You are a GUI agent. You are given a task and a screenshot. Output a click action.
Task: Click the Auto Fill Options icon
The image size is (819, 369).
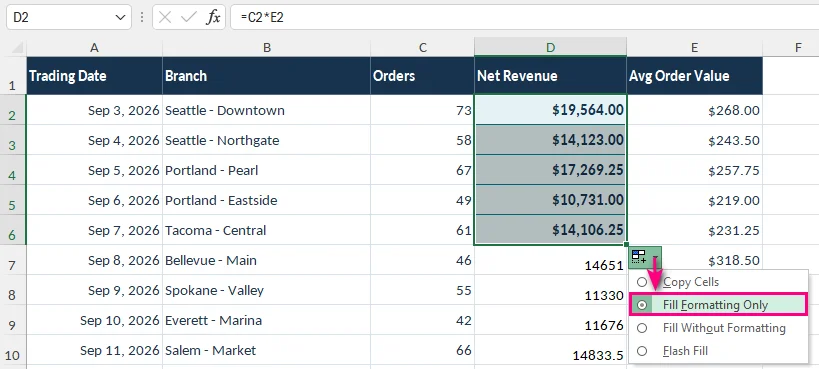pos(645,257)
